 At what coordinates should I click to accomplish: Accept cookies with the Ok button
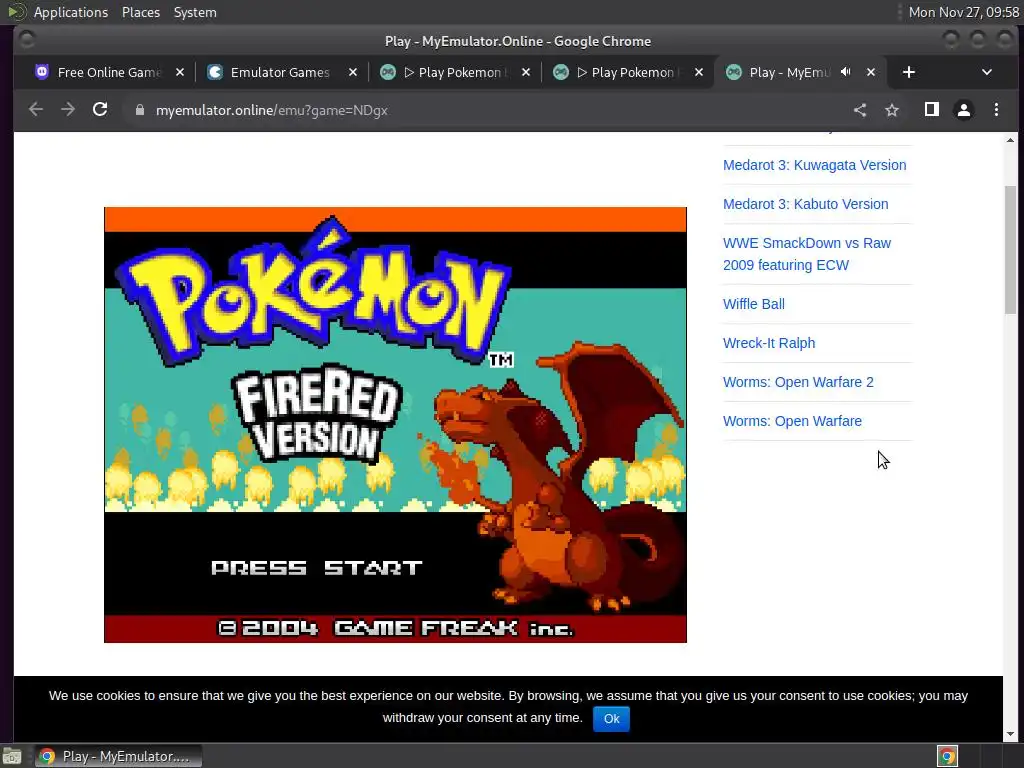click(x=611, y=718)
